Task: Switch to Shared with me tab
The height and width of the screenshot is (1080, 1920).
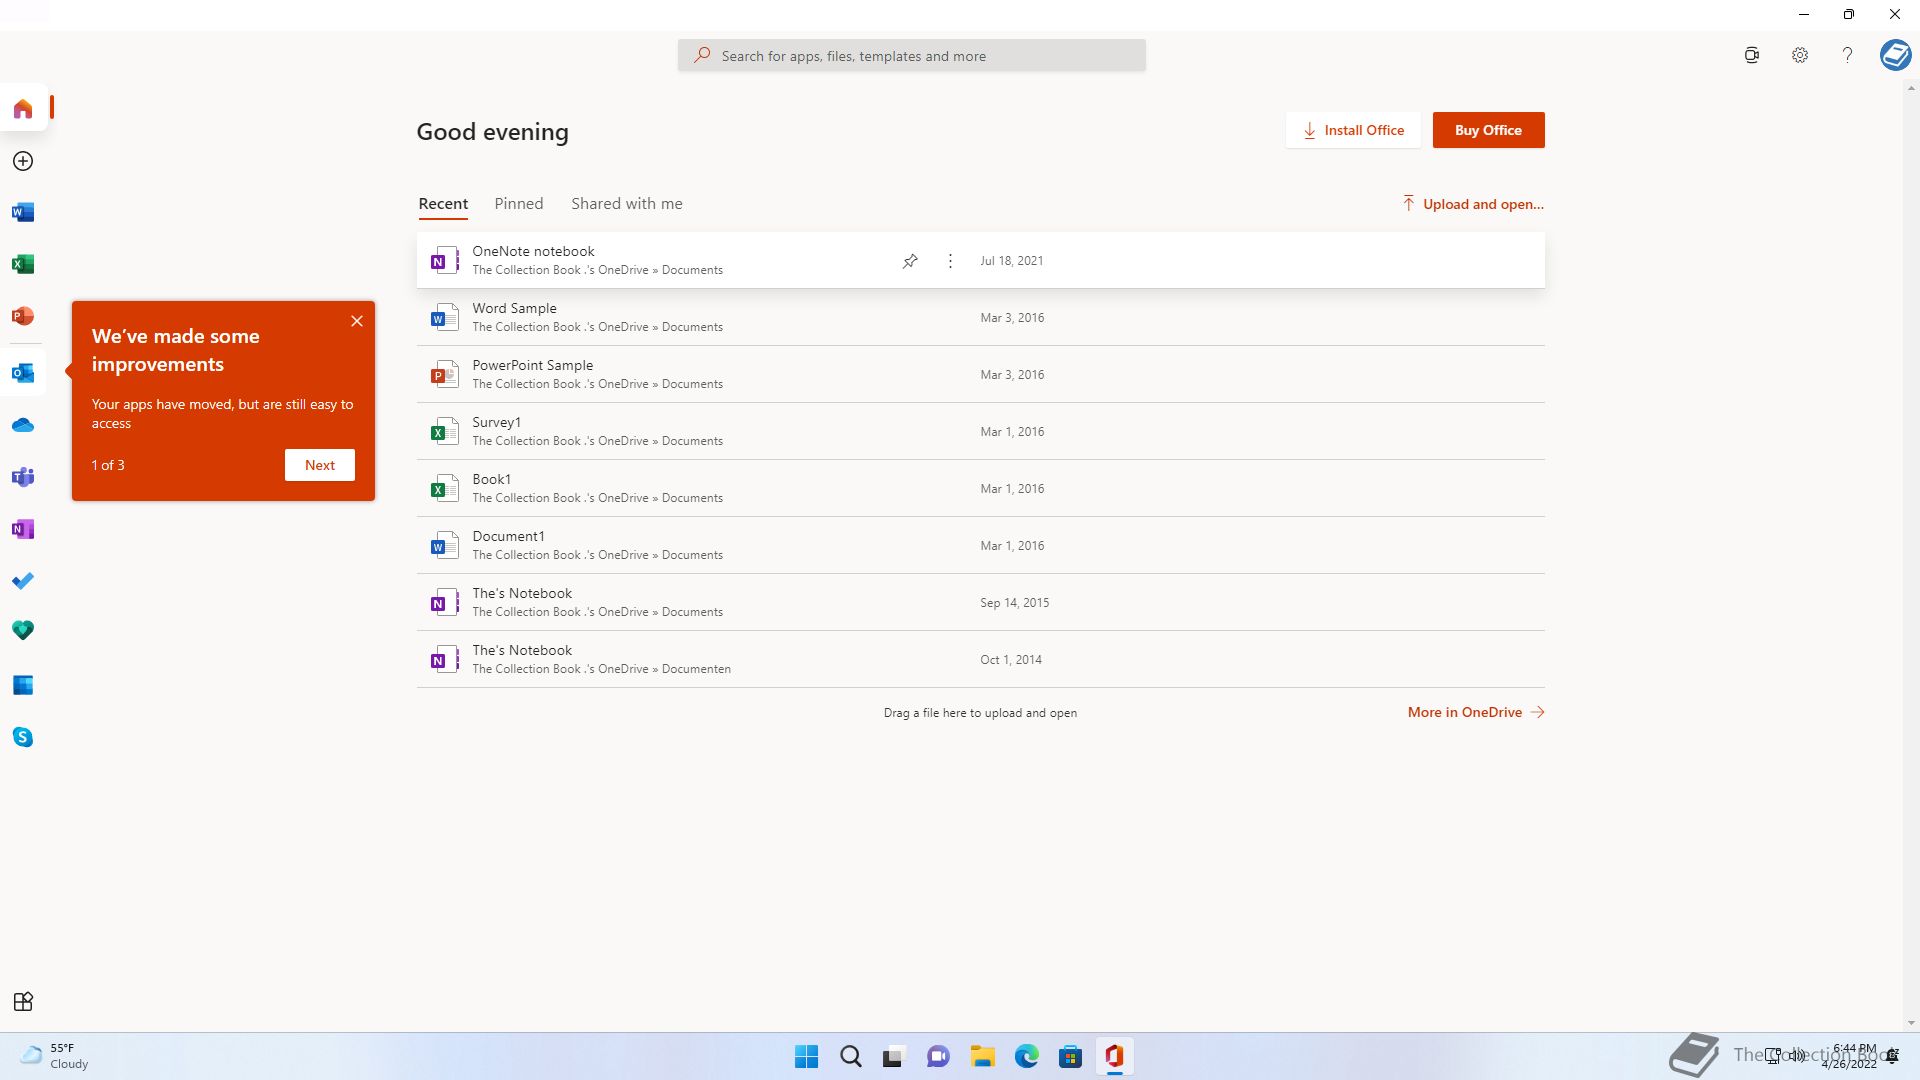Action: [x=627, y=204]
